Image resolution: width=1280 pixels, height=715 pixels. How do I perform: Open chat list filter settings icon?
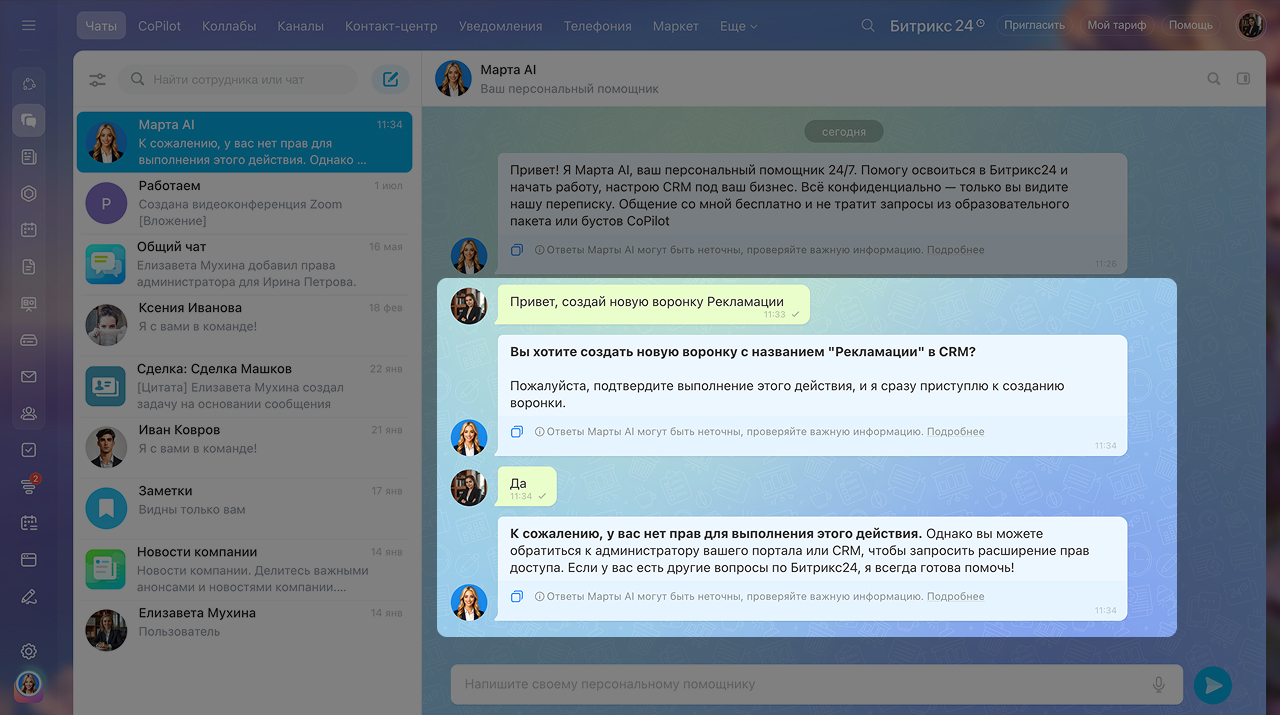[x=97, y=80]
